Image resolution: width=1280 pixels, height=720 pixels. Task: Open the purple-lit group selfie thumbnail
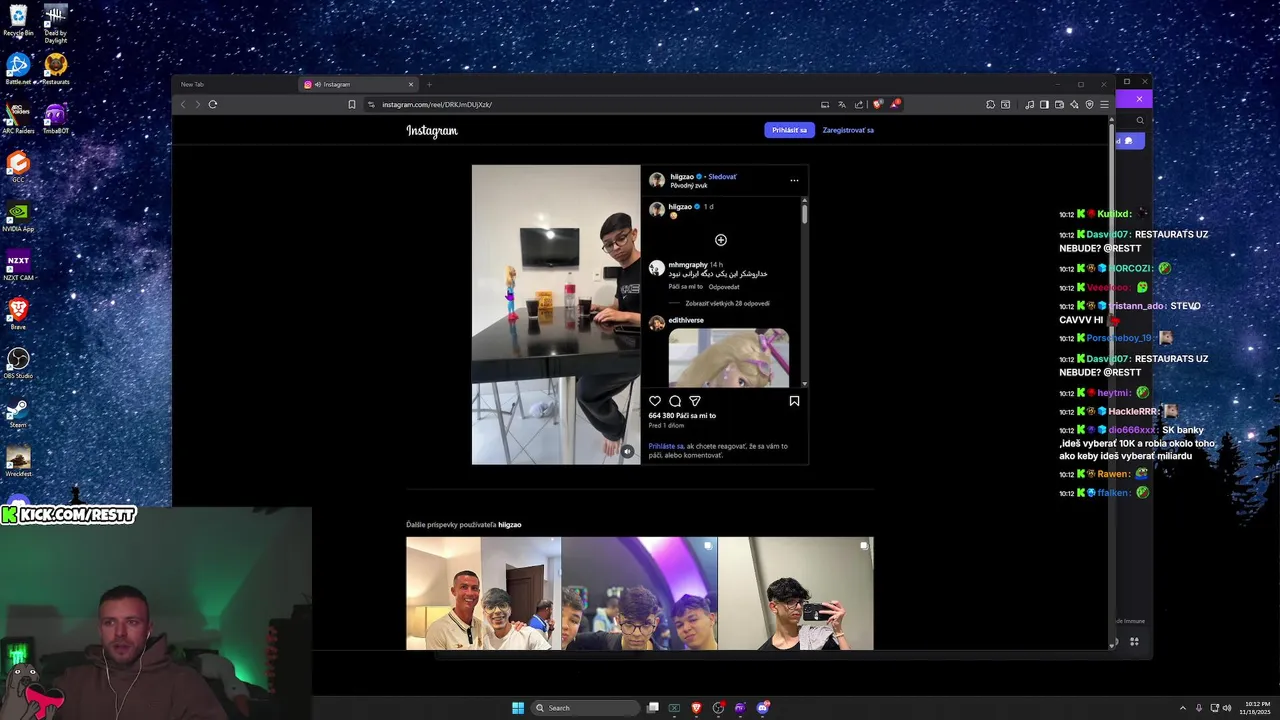(x=639, y=593)
